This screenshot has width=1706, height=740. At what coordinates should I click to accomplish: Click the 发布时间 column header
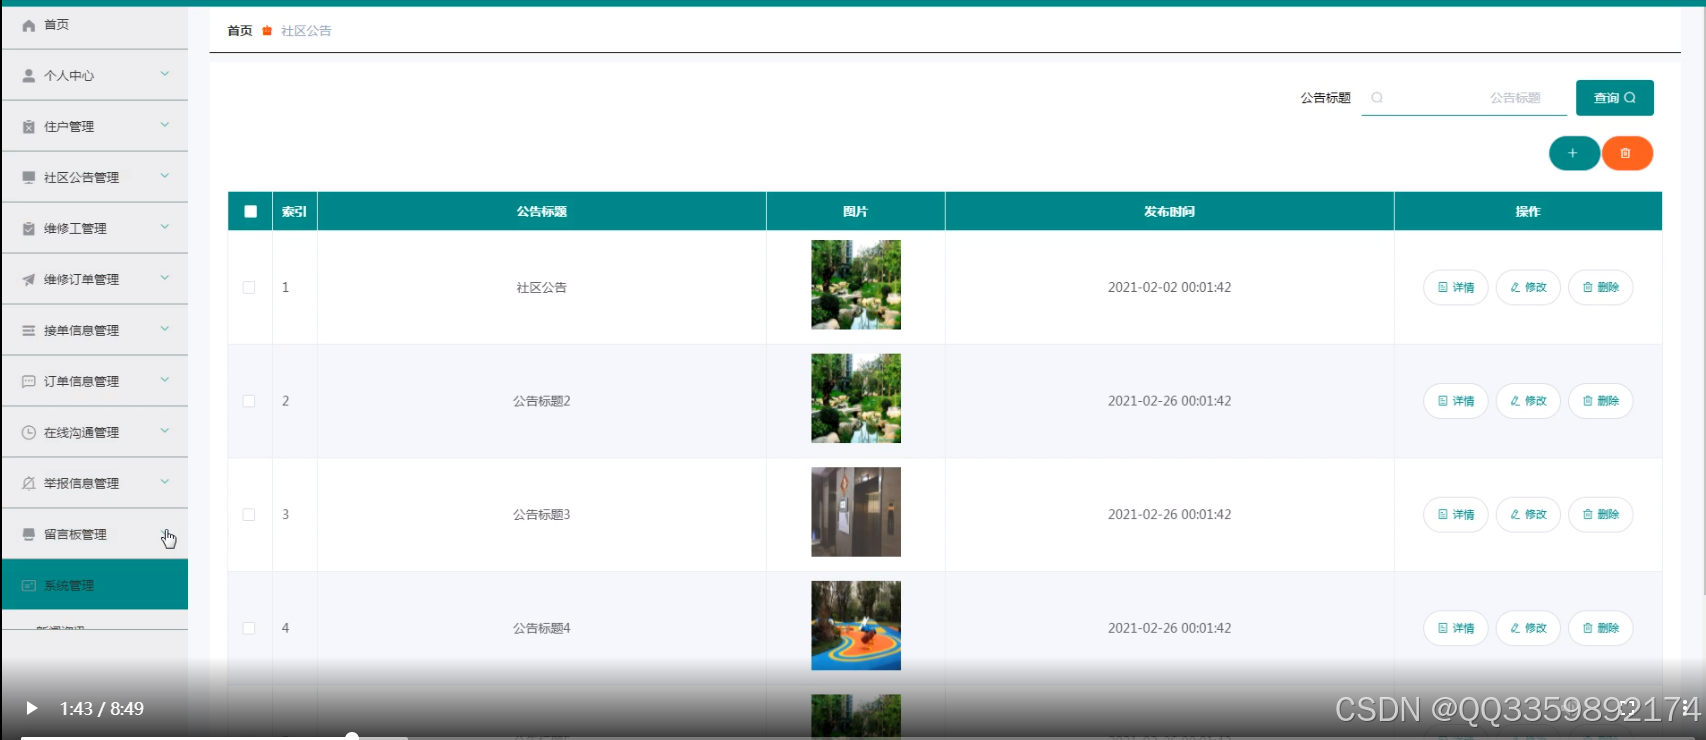pos(1169,212)
